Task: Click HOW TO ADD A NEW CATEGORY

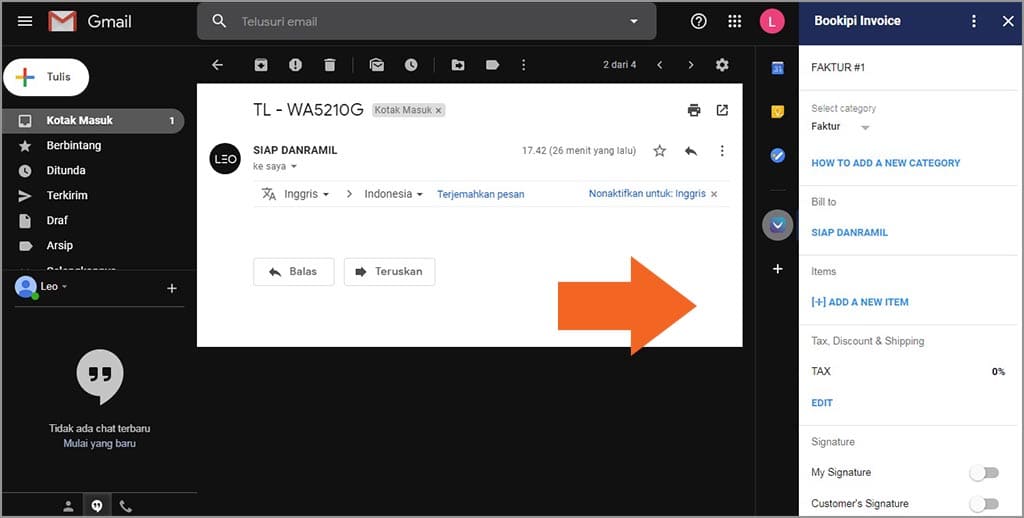Action: [886, 163]
